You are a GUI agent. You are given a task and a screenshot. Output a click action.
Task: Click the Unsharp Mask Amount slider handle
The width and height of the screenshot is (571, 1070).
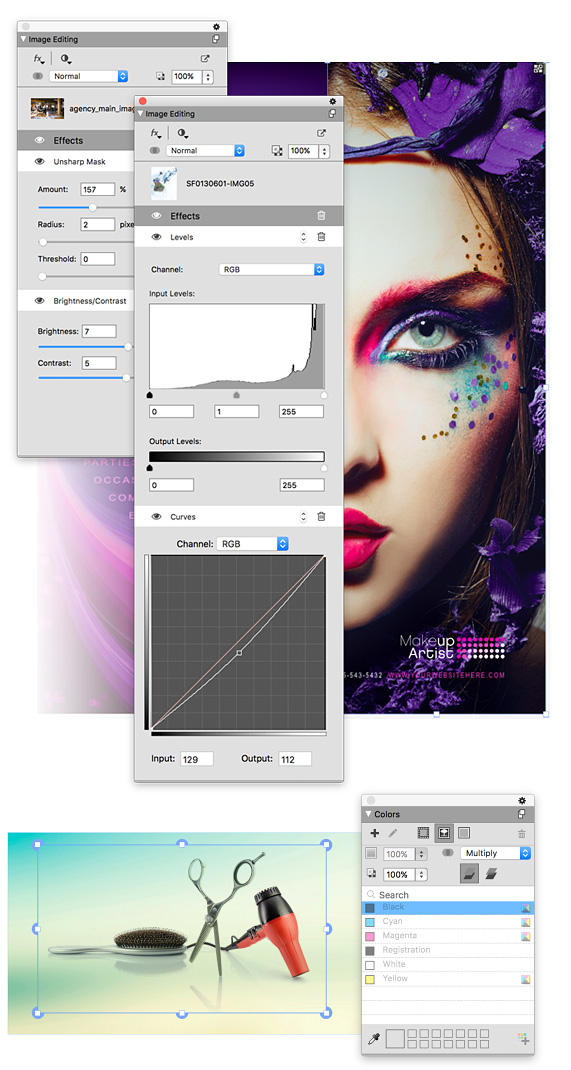[x=93, y=207]
